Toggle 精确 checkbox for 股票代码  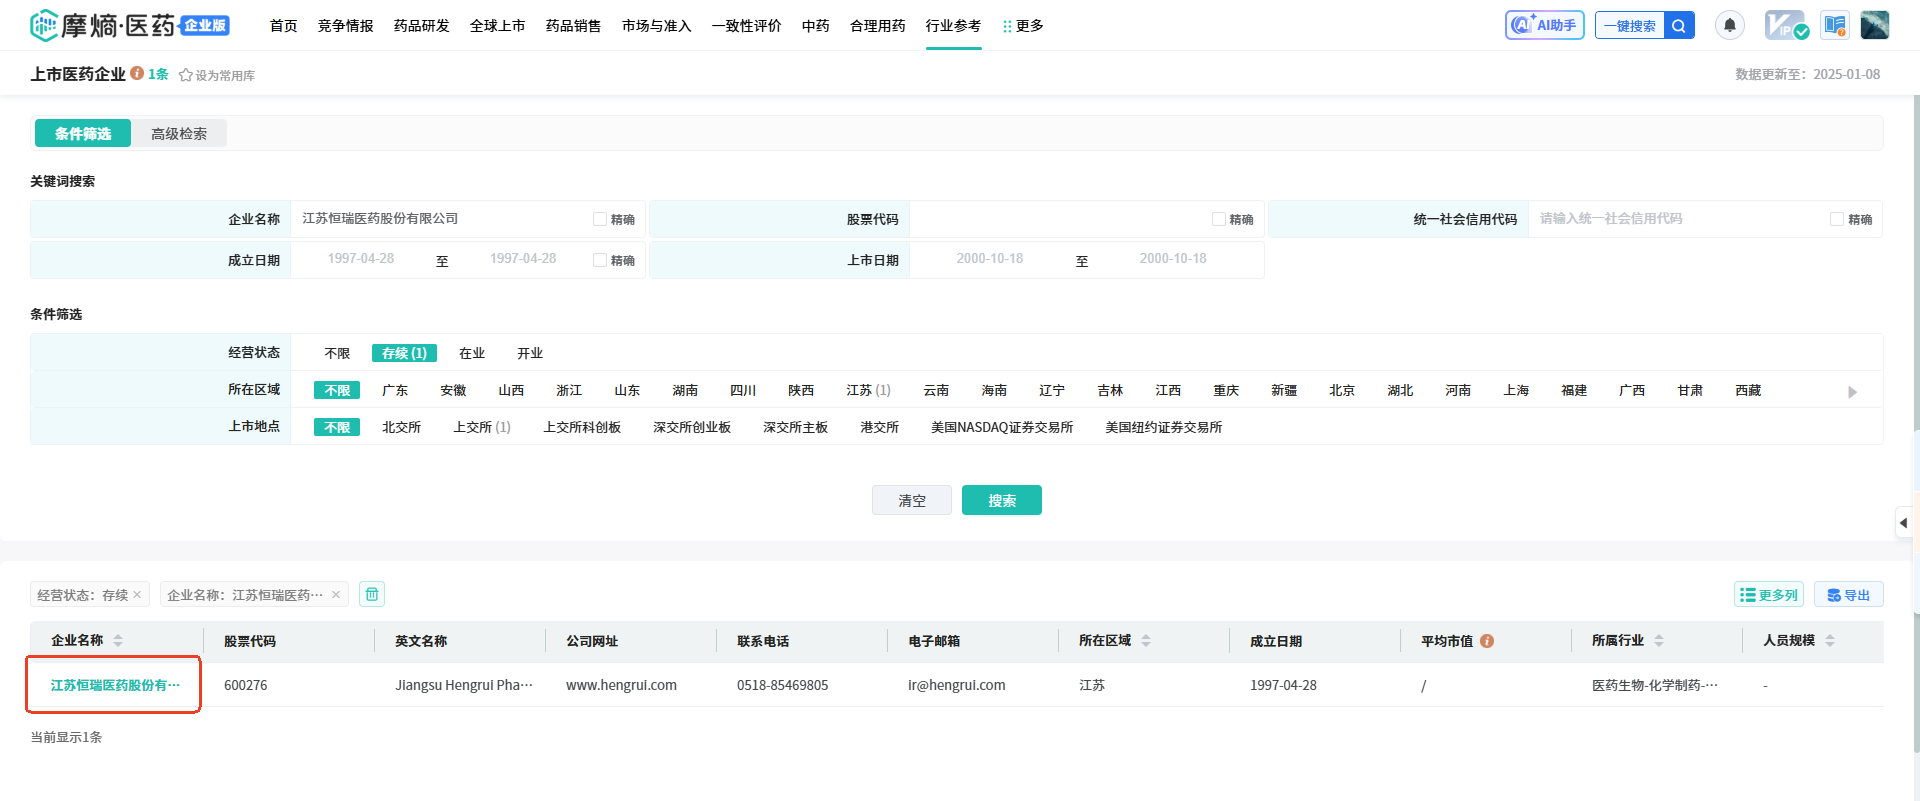point(1219,219)
